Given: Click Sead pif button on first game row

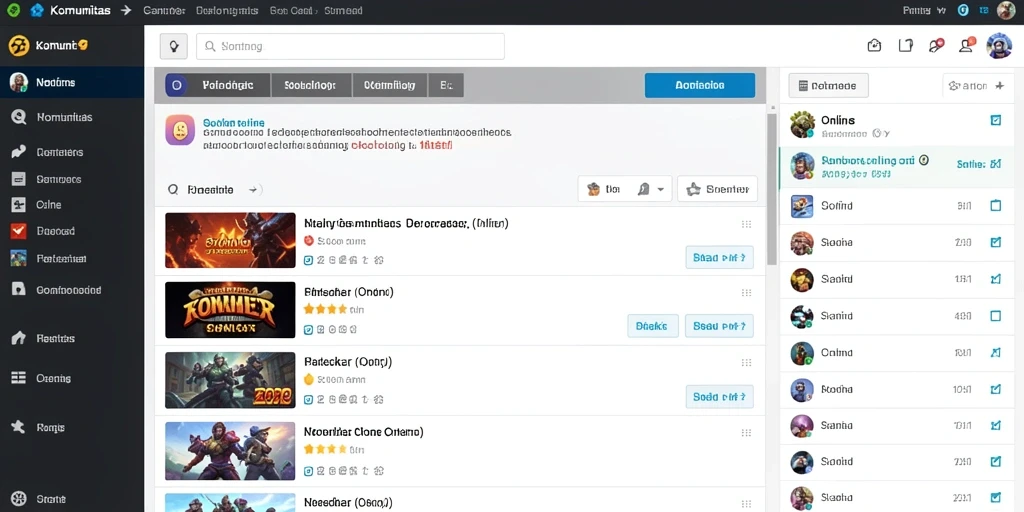Looking at the screenshot, I should (x=719, y=257).
